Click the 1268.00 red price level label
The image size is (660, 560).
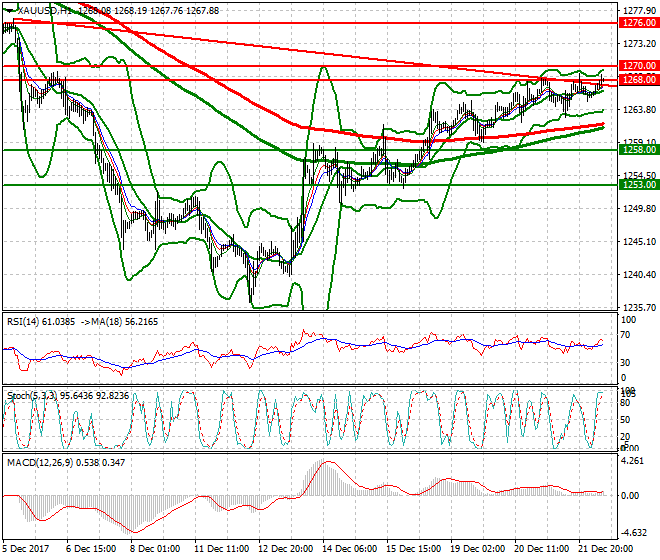tap(639, 80)
